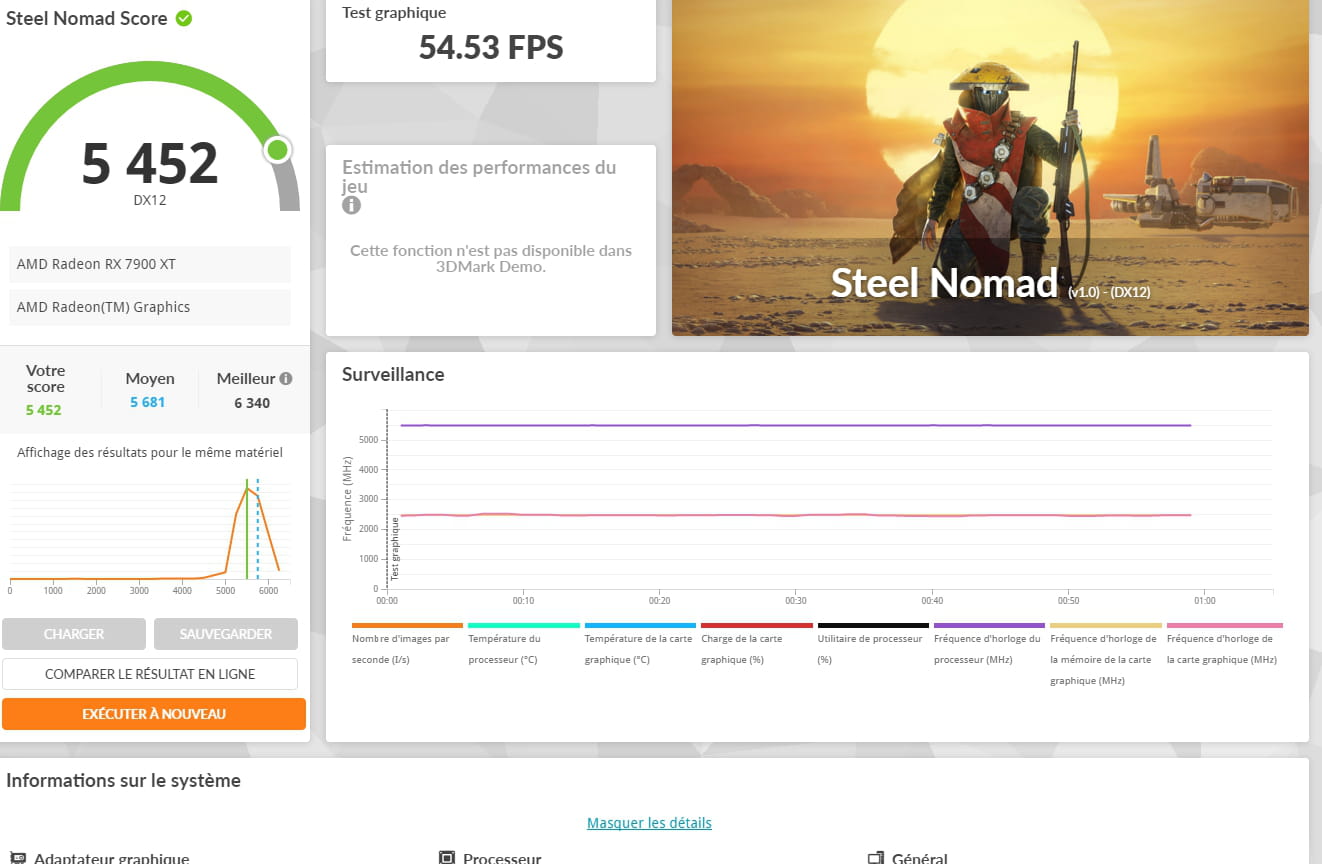
Task: Click the green knob on the score gauge
Action: (277, 150)
